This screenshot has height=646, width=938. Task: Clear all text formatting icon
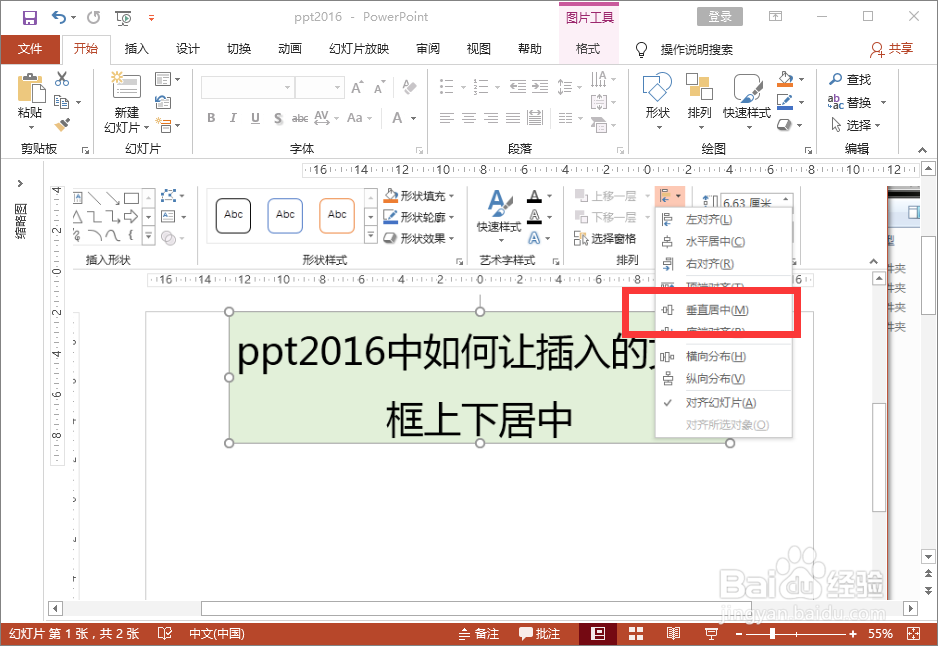[x=409, y=87]
